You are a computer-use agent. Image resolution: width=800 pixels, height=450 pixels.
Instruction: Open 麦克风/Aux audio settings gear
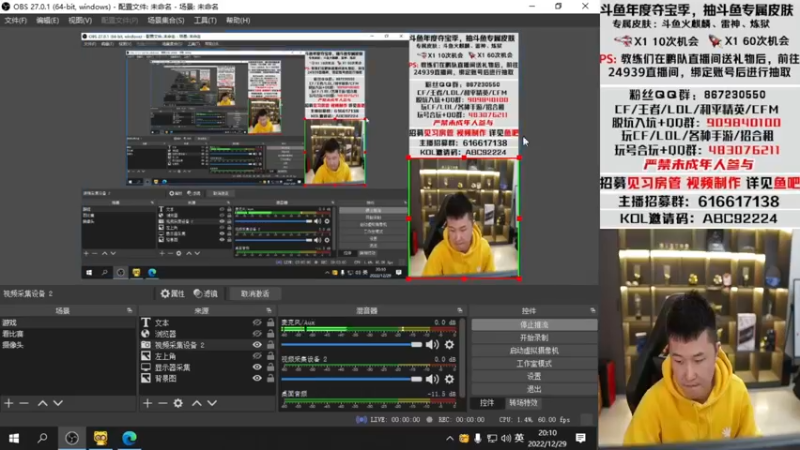click(x=449, y=344)
